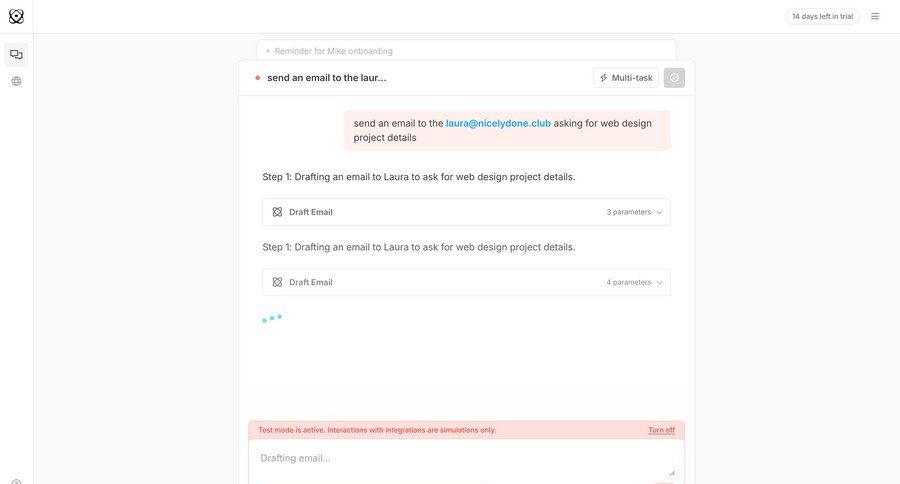
Task: Switch to the Reminder for Mike onboarding task
Action: point(334,51)
